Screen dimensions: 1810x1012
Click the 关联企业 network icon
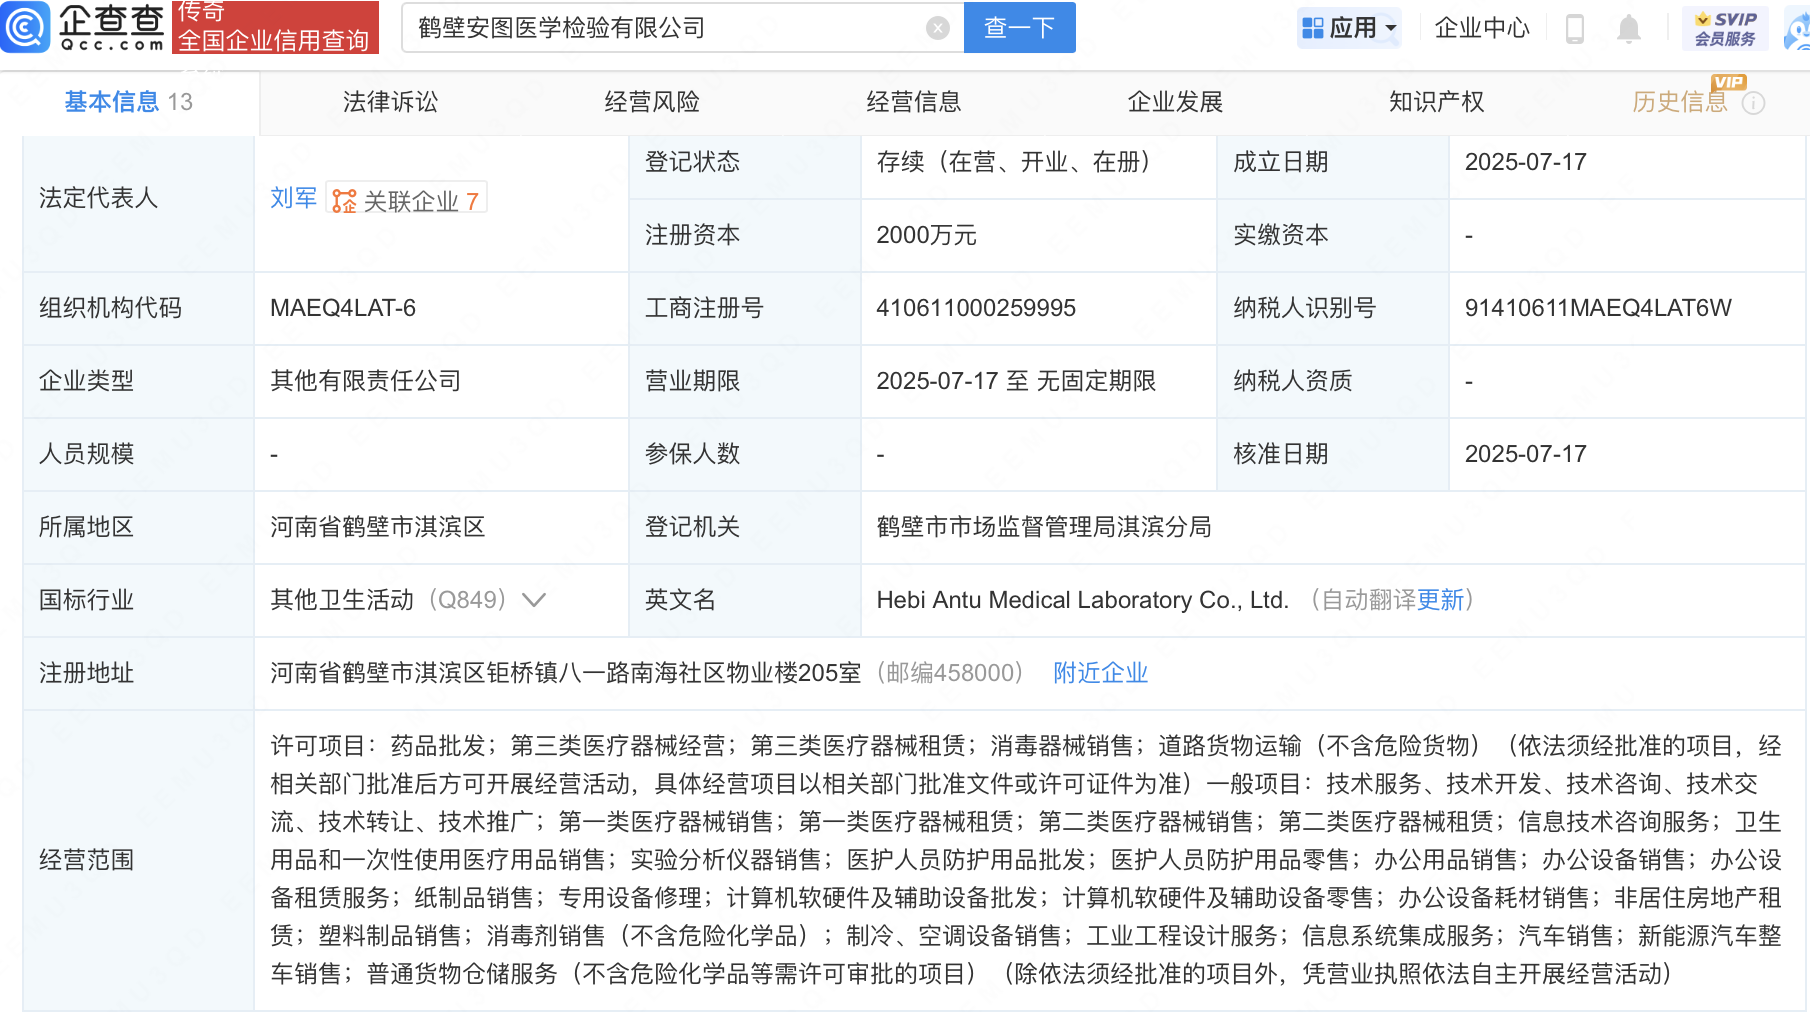pyautogui.click(x=344, y=201)
